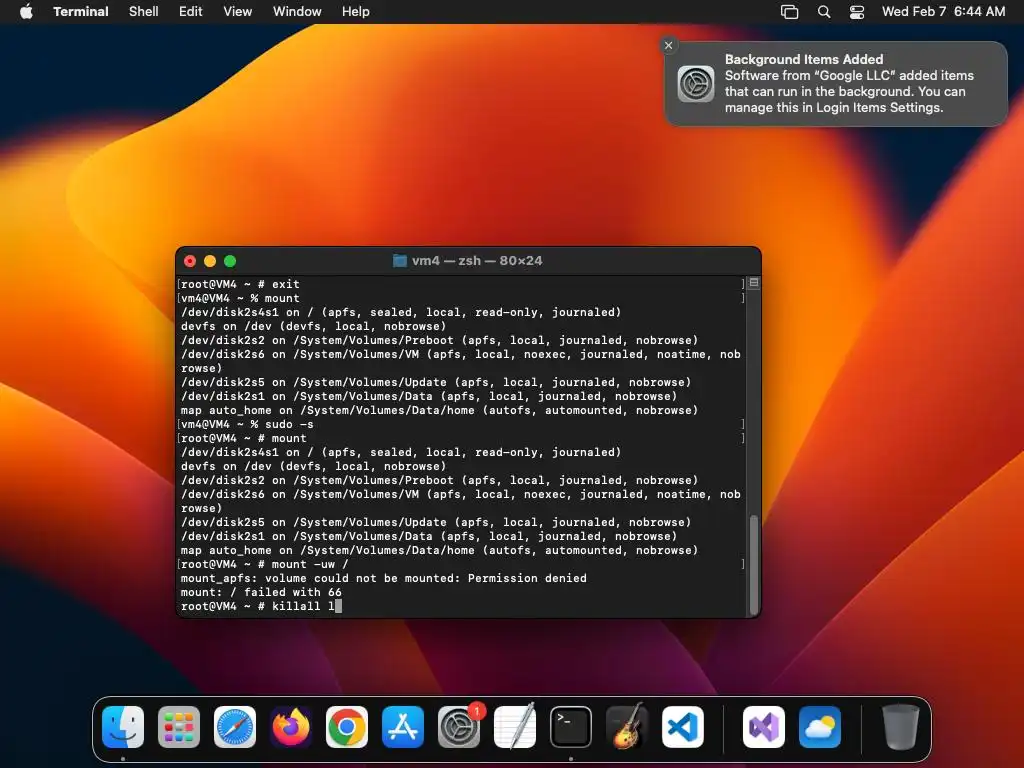Click the 'root@VM4 ~ # mount' prompt line
The image size is (1024, 768).
[243, 438]
